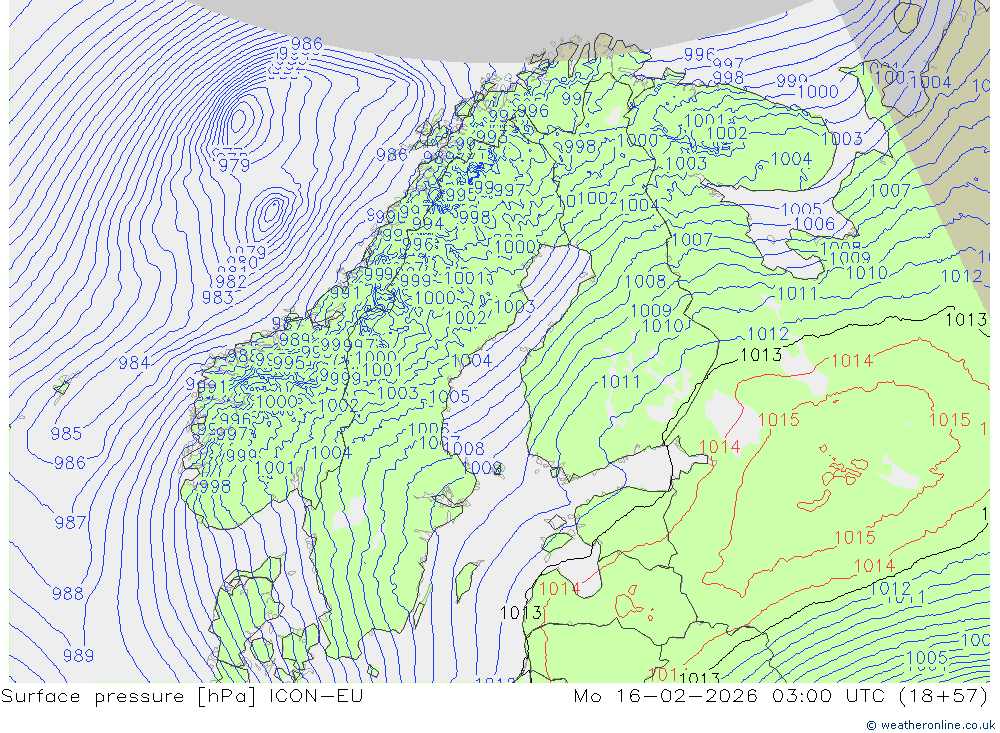Click the 'Surface pressure [hPa] ICON-EU' caption
1000x733 pixels.
(182, 696)
